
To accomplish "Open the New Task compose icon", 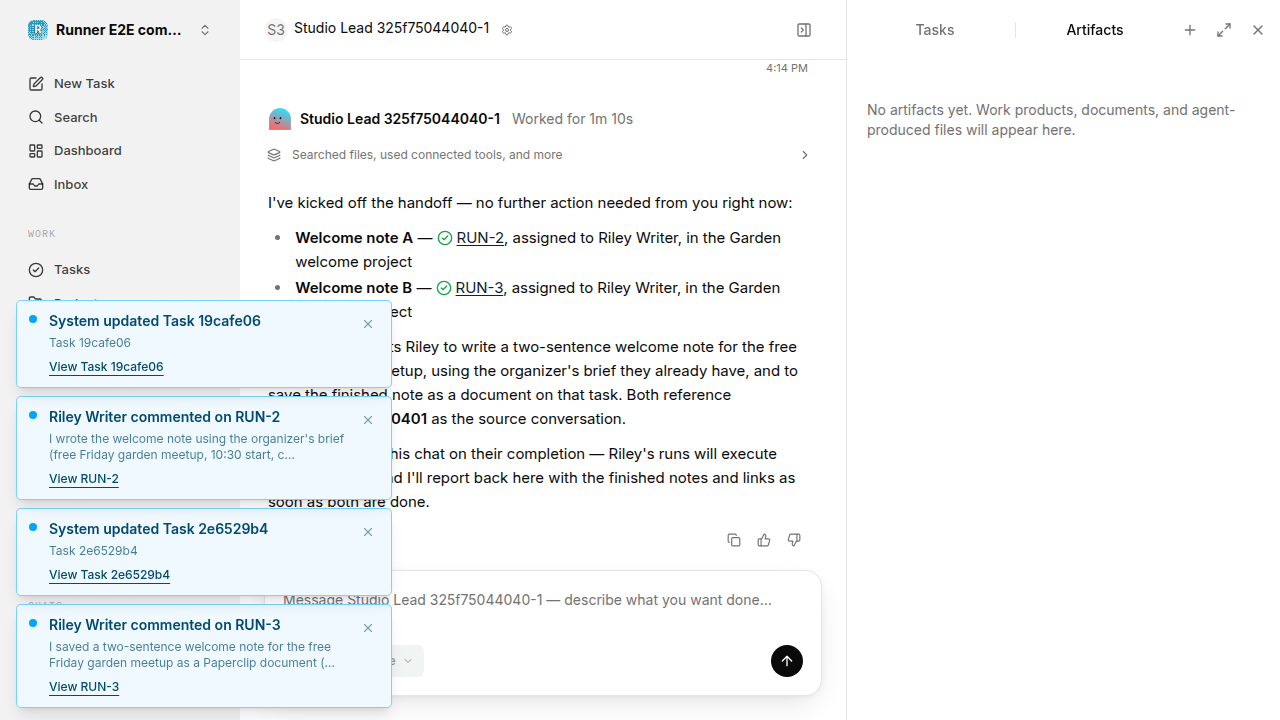I will pyautogui.click(x=36, y=84).
